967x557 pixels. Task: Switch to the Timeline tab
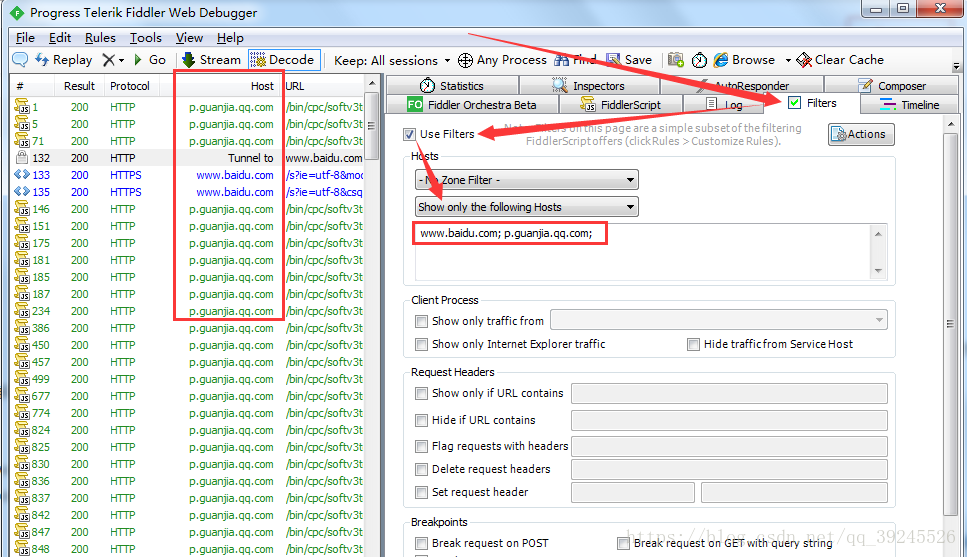point(910,104)
